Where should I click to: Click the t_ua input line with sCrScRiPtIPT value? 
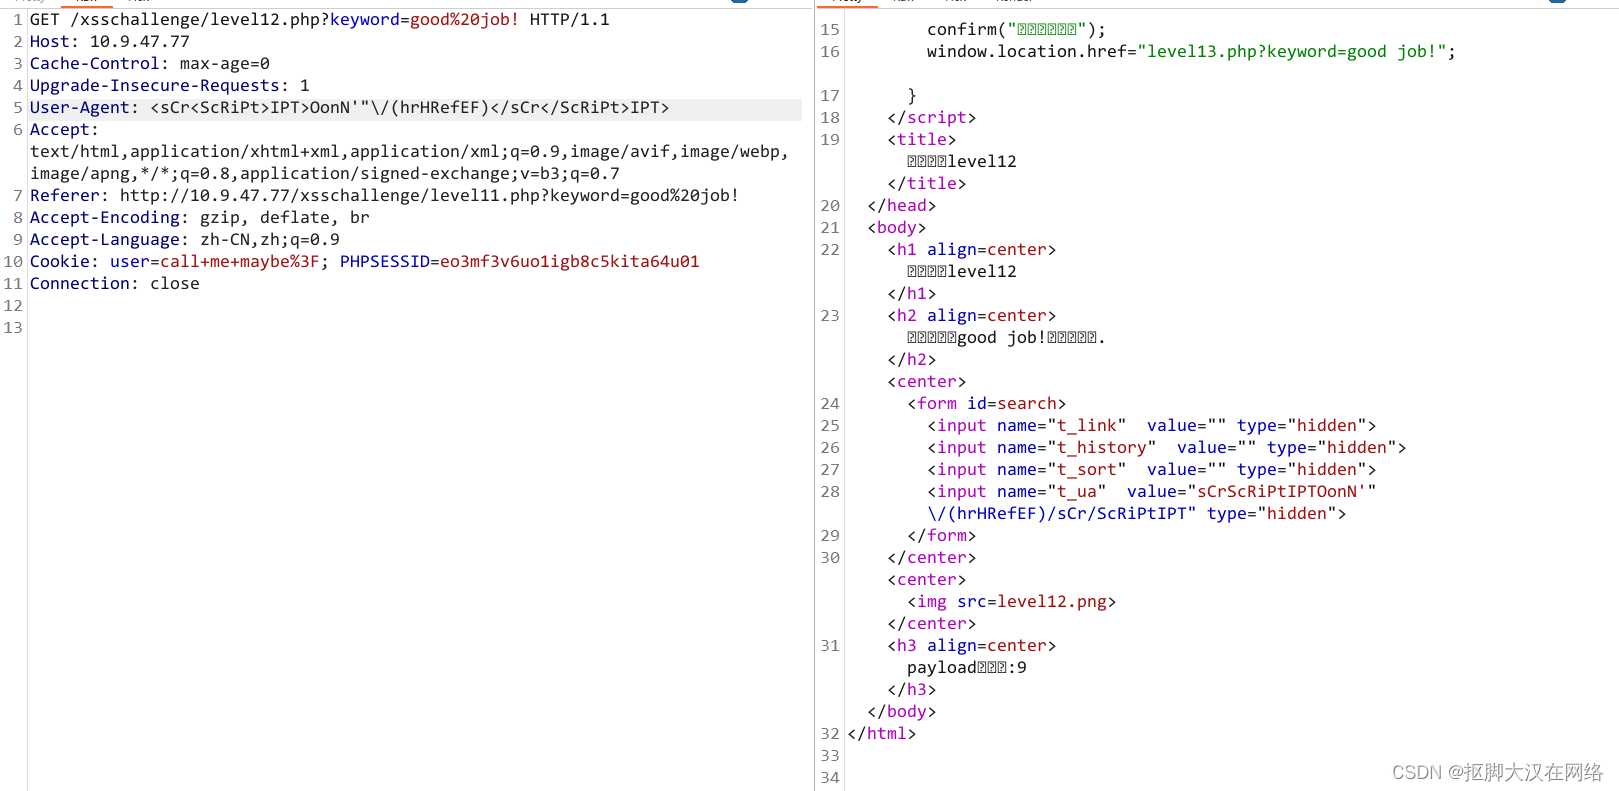pos(1151,492)
